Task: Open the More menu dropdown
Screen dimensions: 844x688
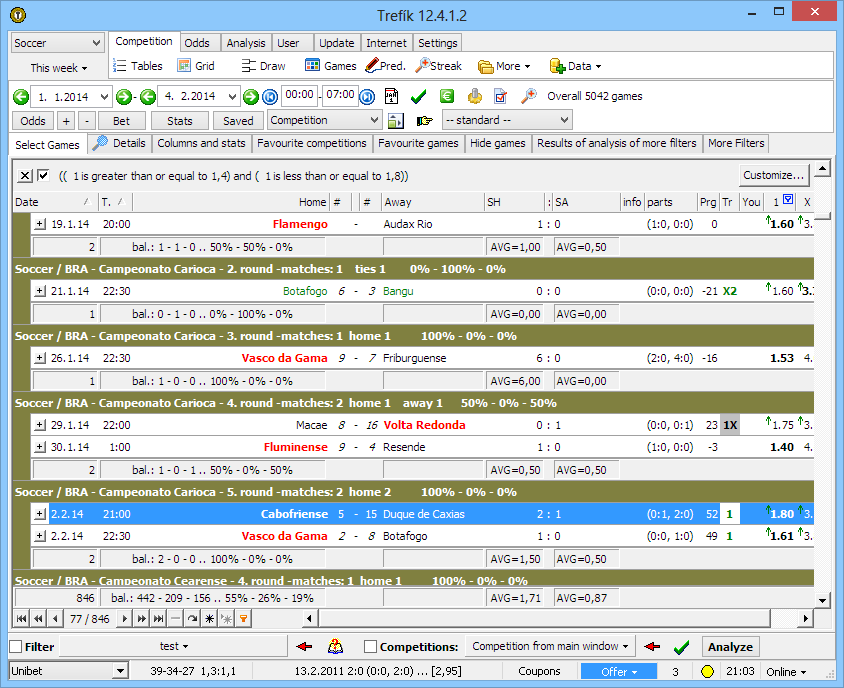Action: click(x=504, y=66)
